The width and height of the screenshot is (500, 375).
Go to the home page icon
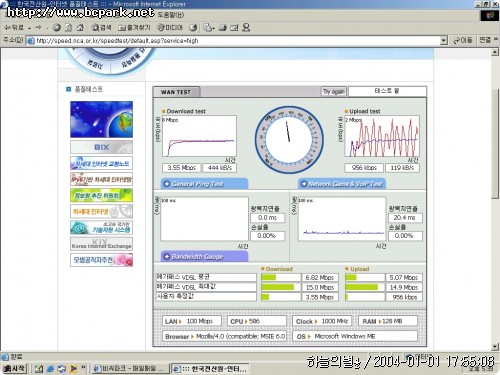click(80, 28)
